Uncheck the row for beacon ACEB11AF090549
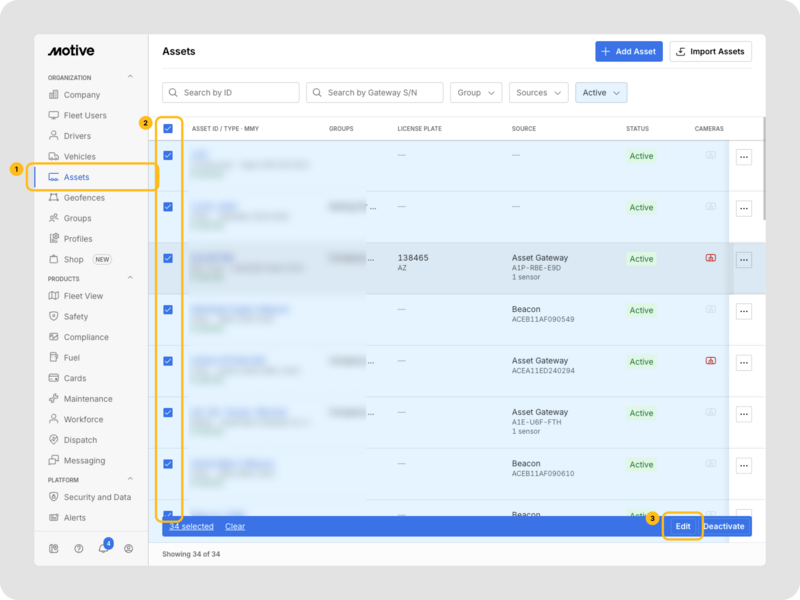Screen dimensions: 800x600 [x=168, y=309]
